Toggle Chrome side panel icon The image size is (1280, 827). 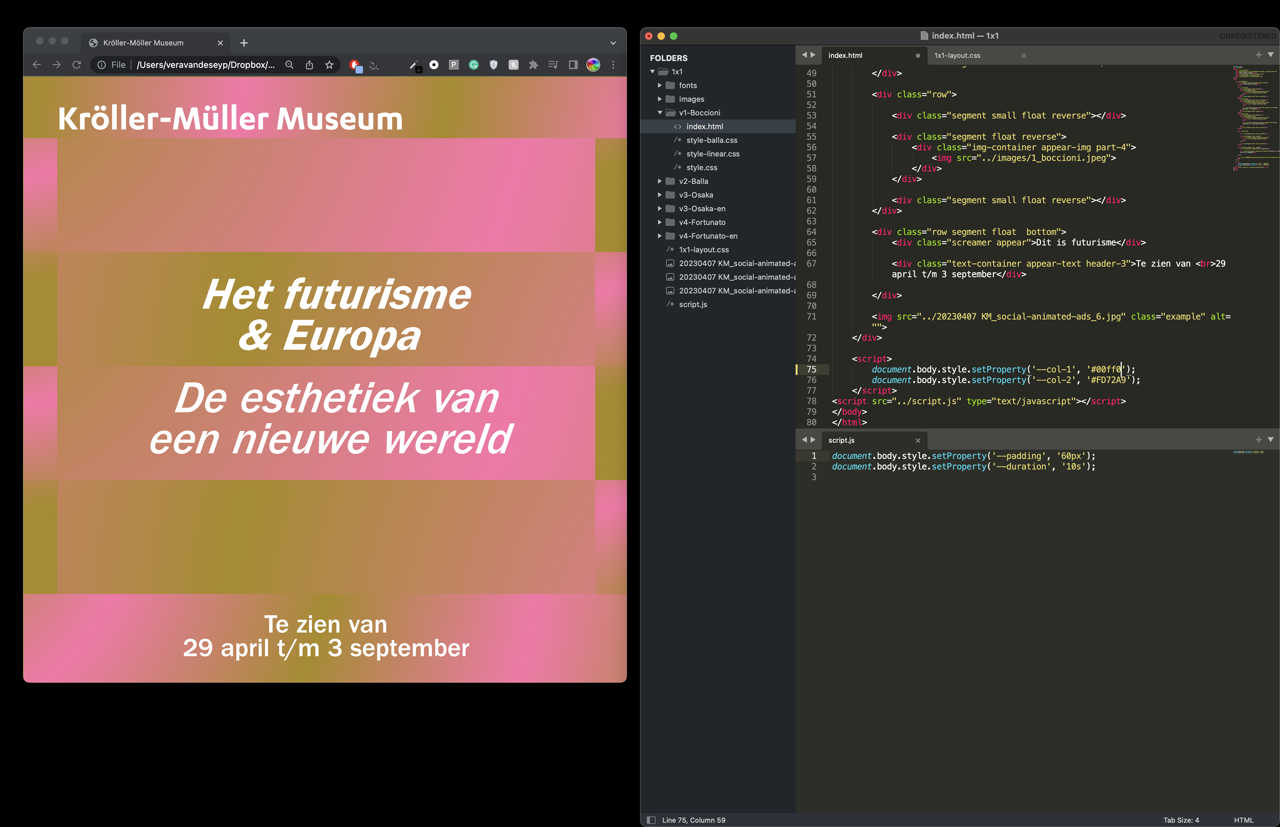click(x=573, y=65)
